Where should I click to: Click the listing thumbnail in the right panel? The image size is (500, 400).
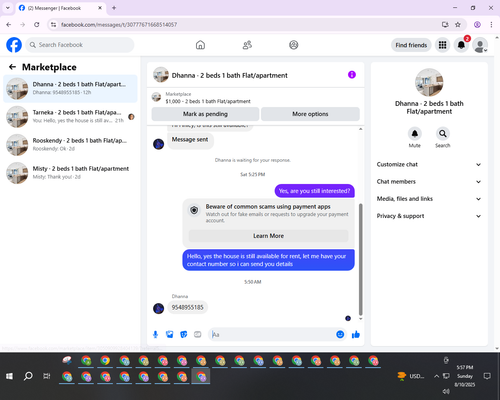429,82
